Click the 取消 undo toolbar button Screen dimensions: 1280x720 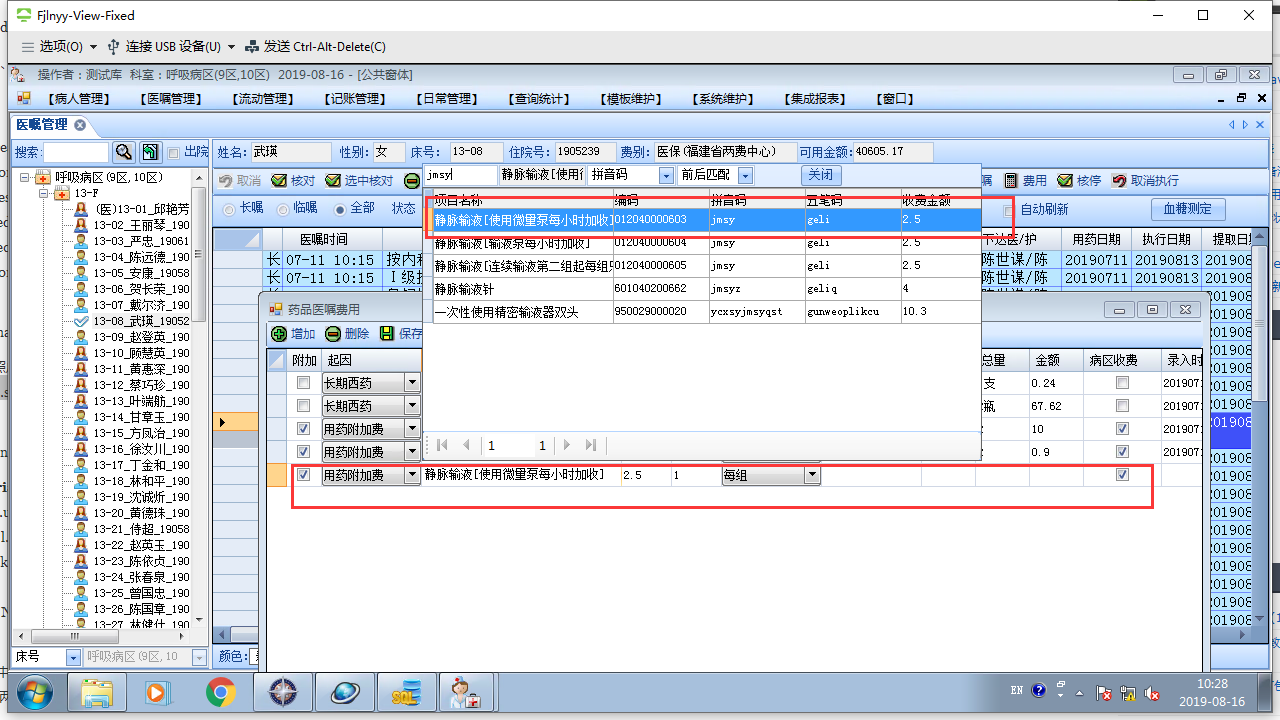pyautogui.click(x=240, y=181)
